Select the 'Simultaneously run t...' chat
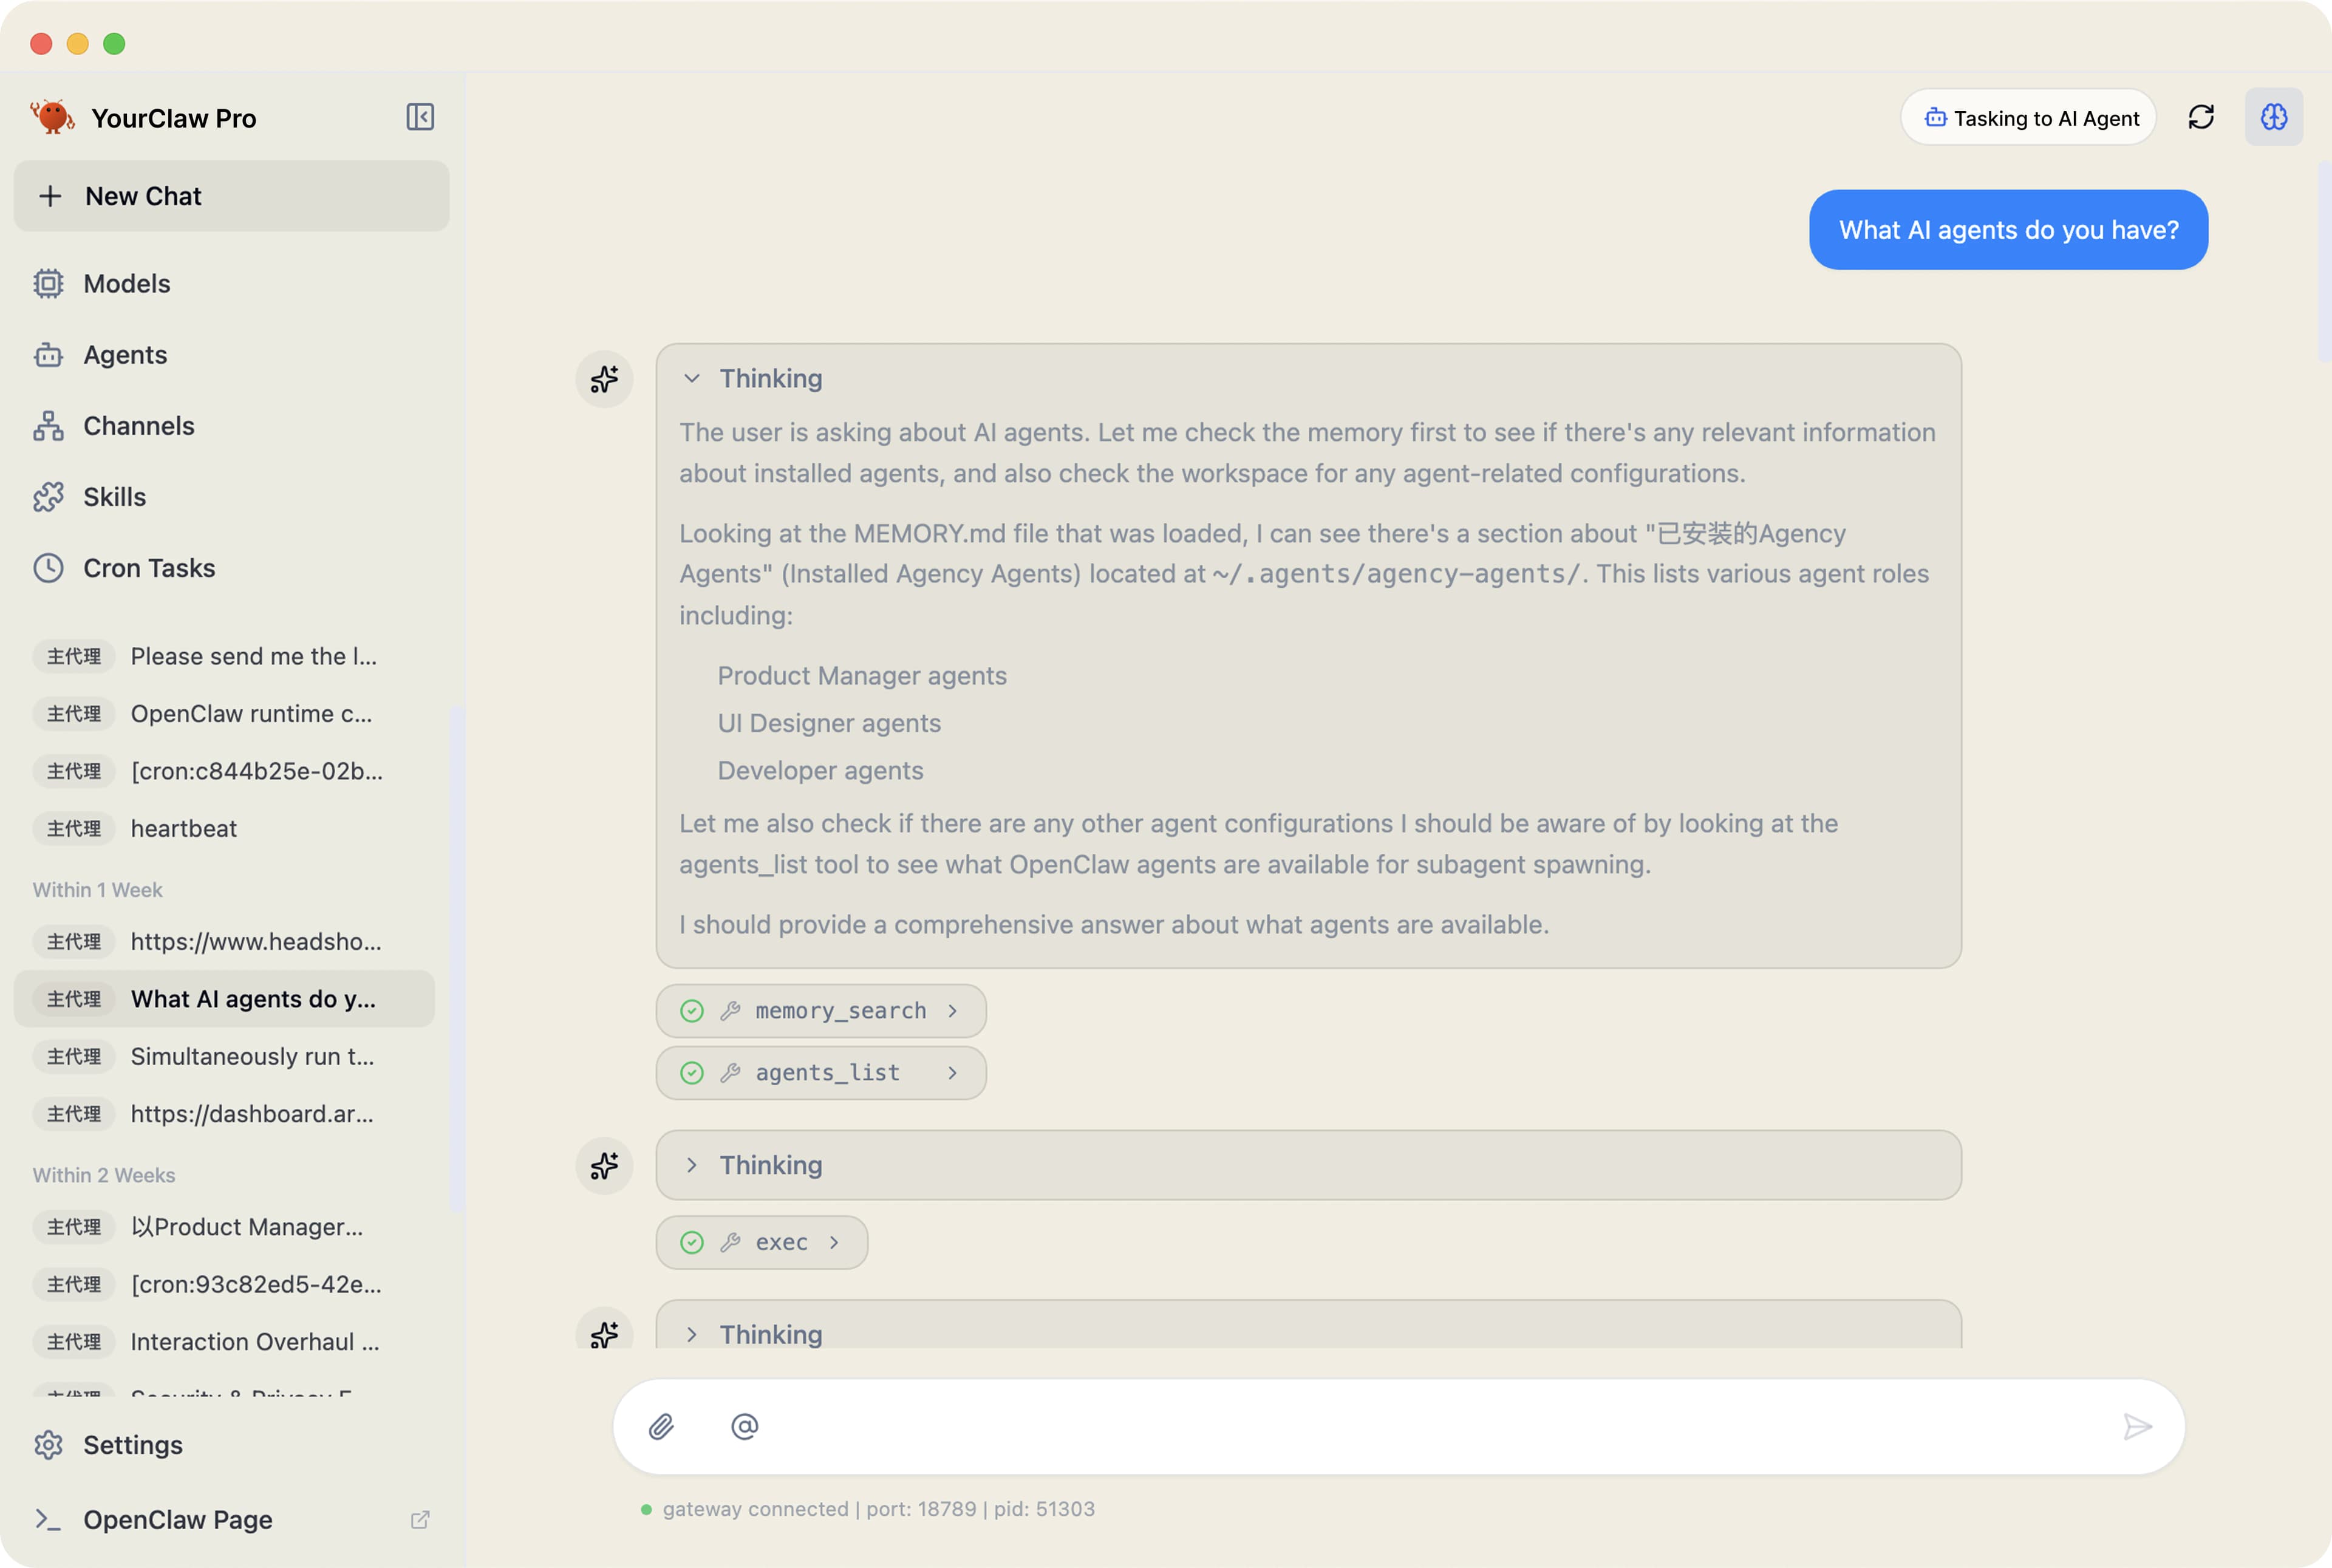Screen dimensions: 2332x1568 tap(252, 1056)
